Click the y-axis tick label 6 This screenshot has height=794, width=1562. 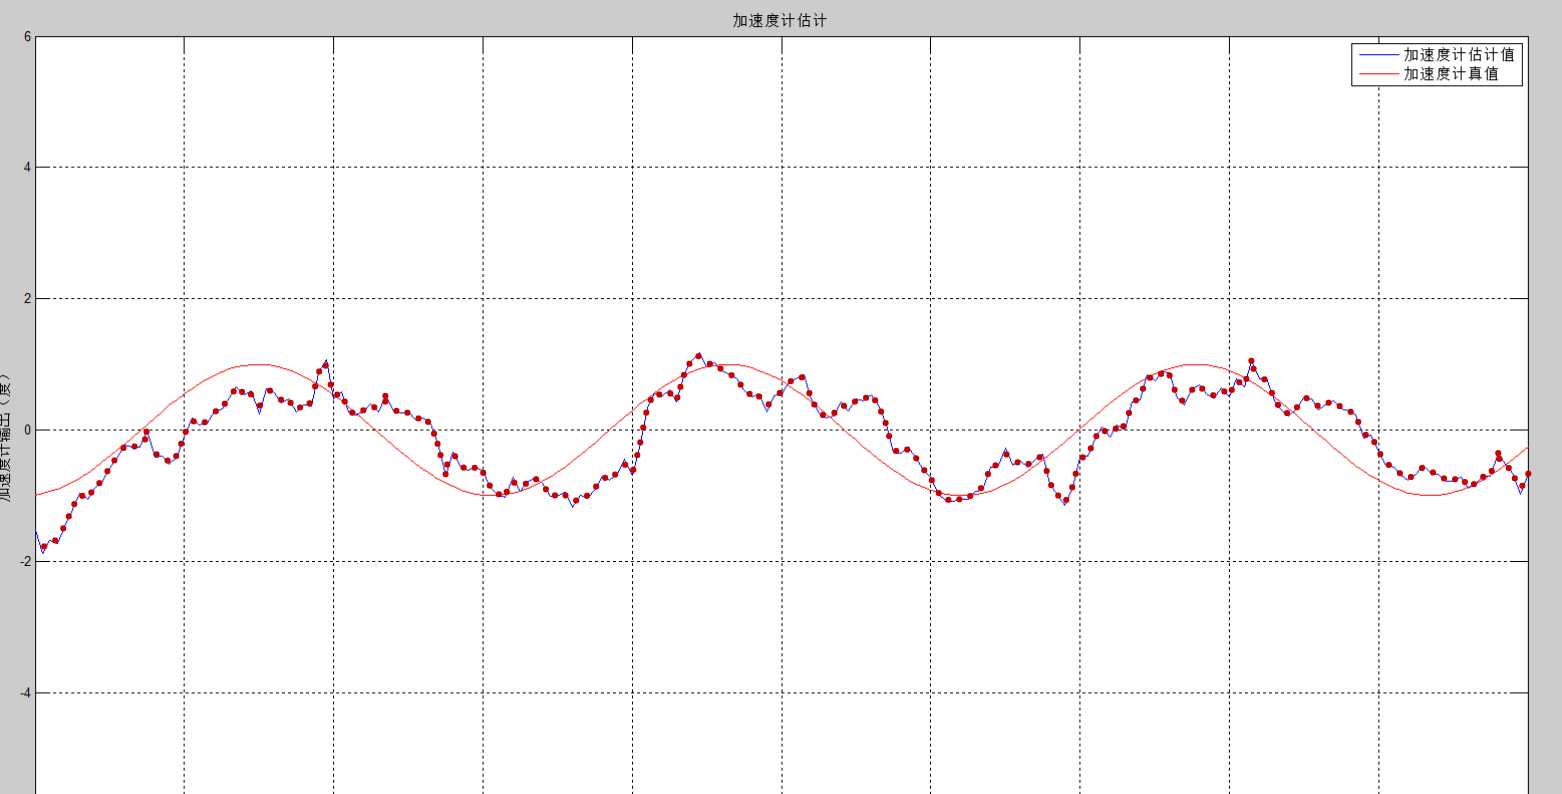[28, 37]
